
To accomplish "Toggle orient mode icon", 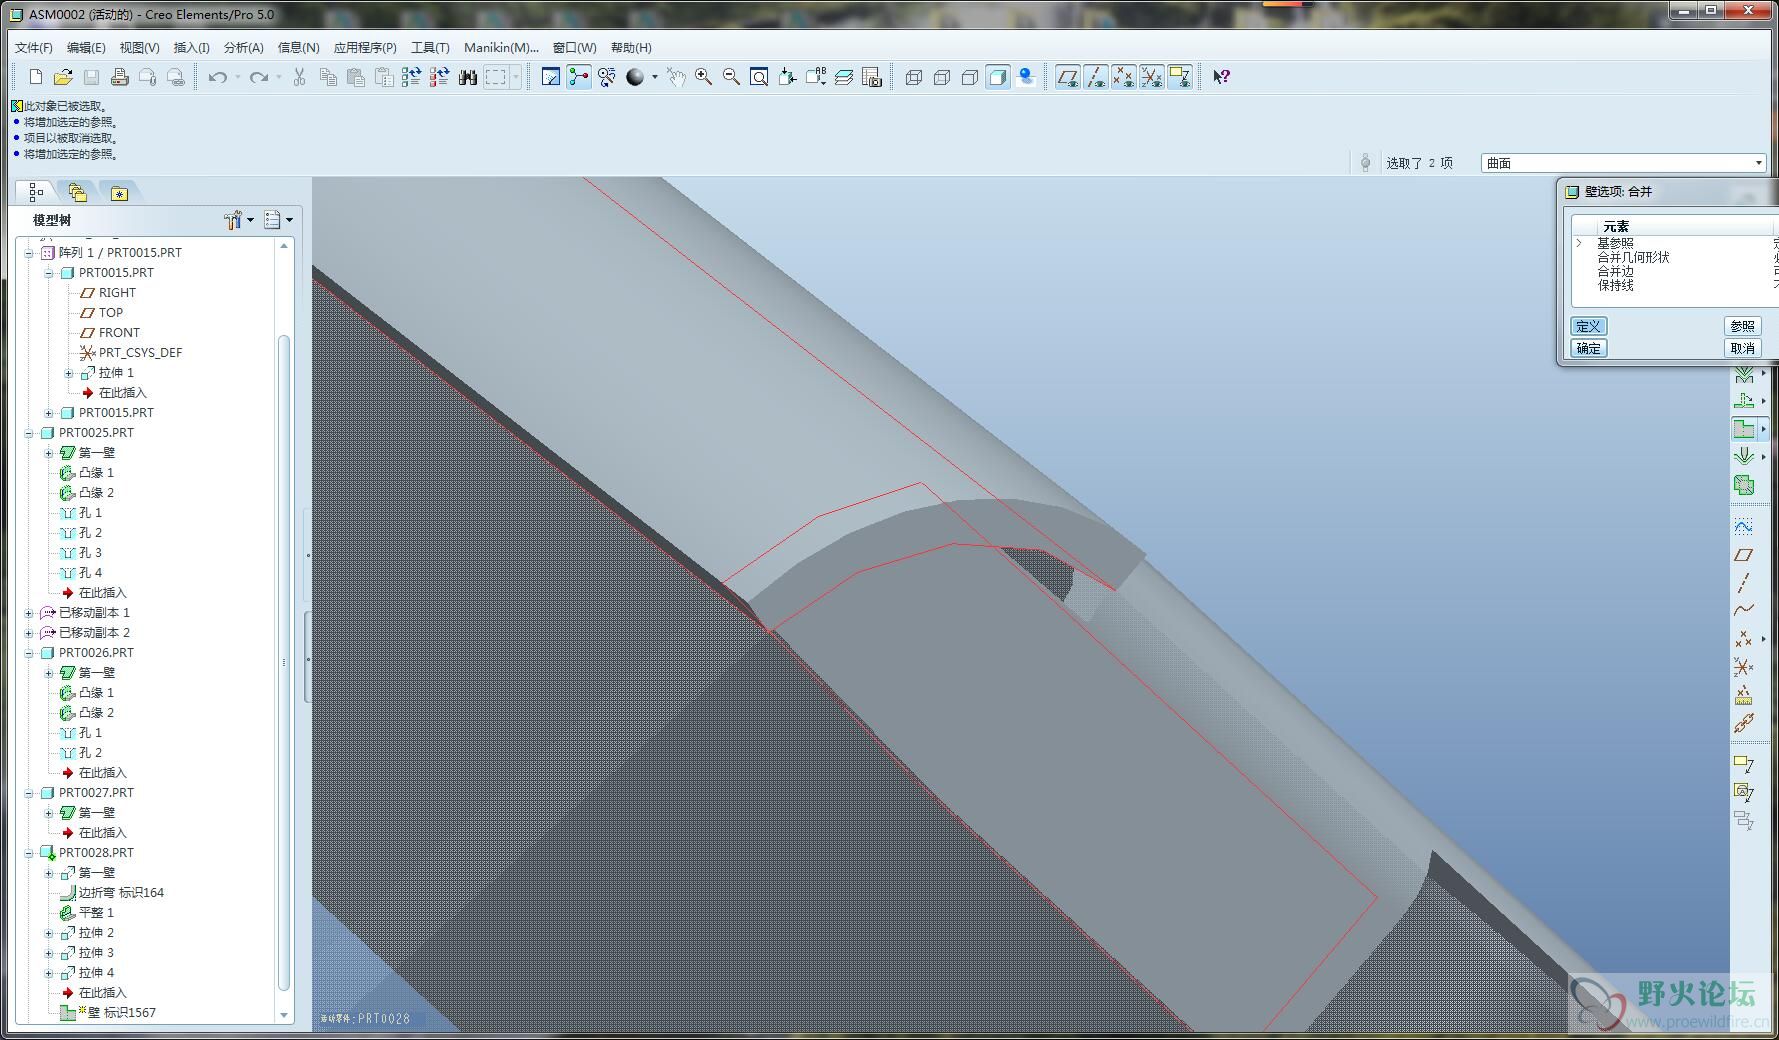I will coord(607,77).
